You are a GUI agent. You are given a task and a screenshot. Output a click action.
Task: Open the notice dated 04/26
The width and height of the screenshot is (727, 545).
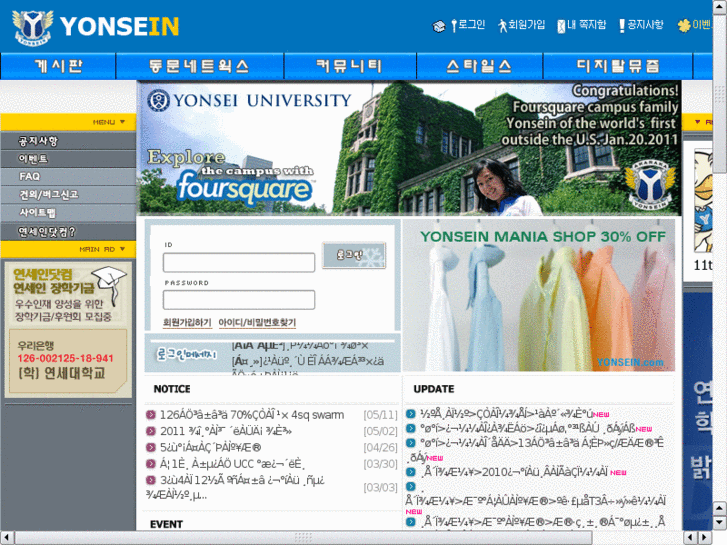[x=210, y=448]
